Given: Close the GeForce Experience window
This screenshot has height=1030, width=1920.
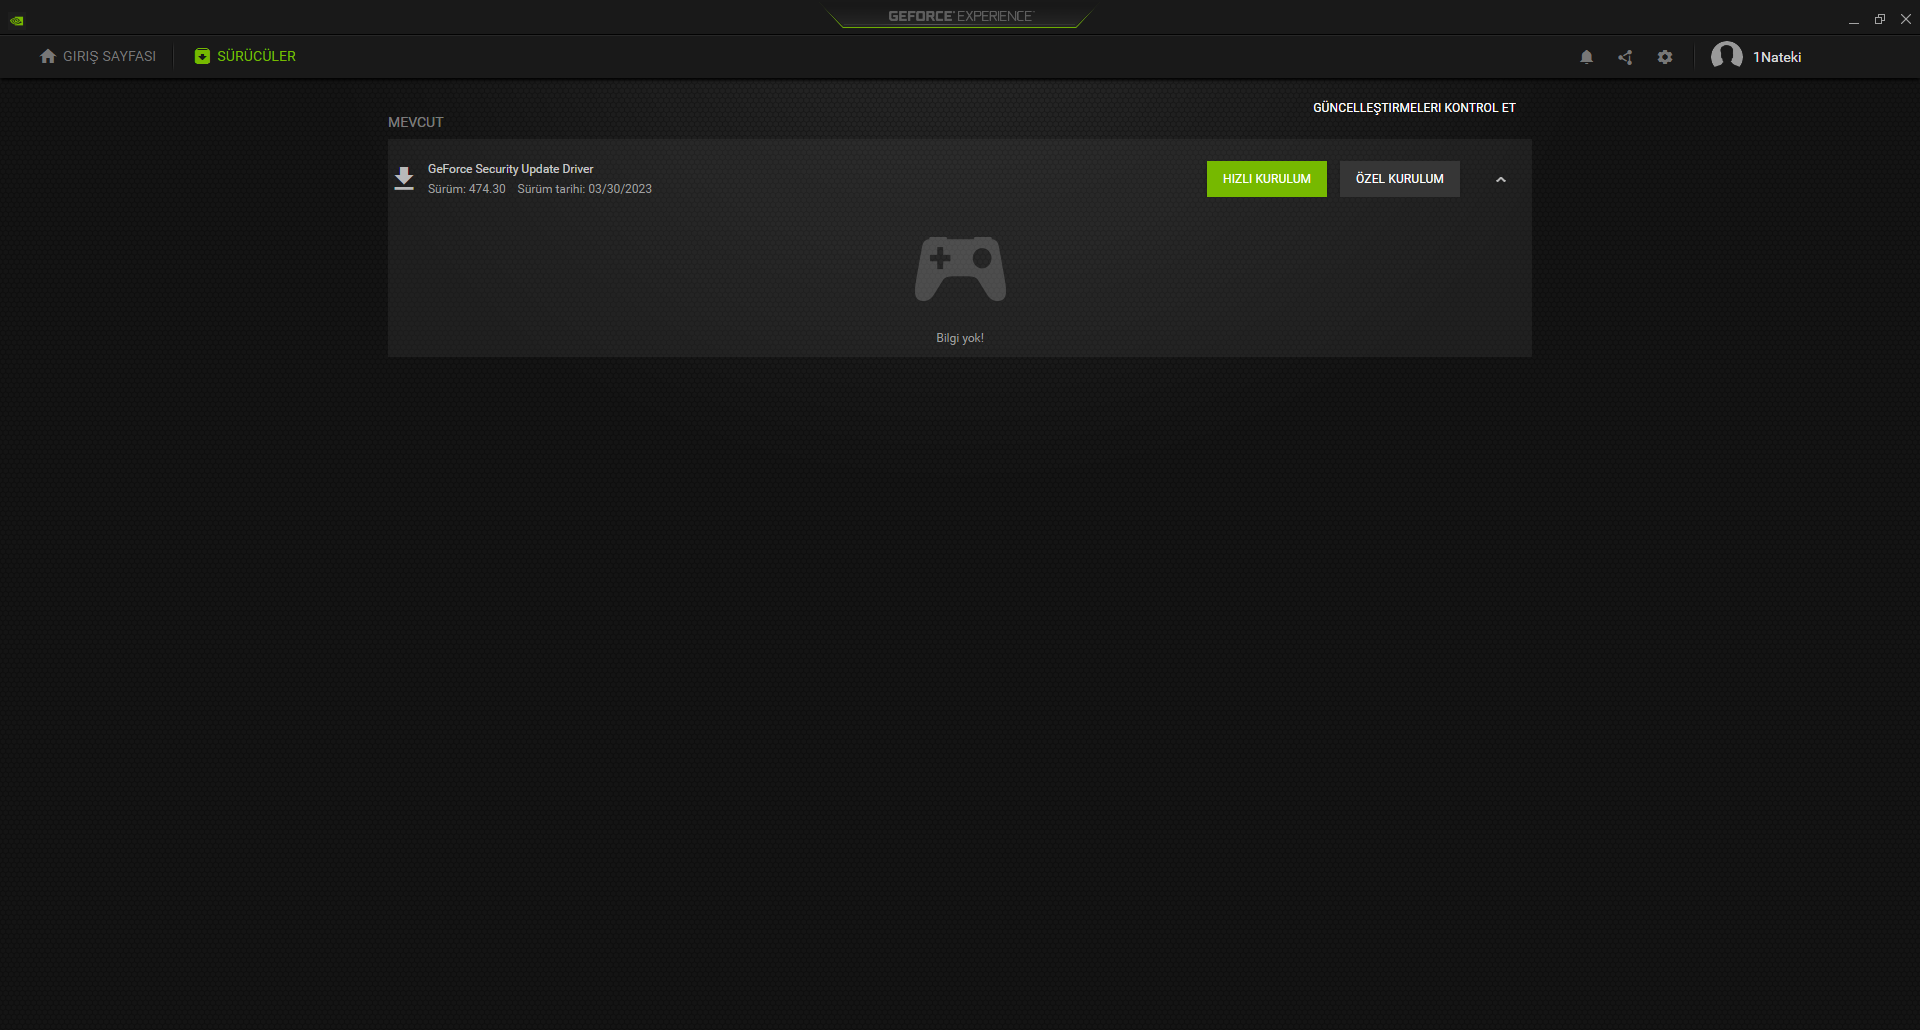Looking at the screenshot, I should [x=1905, y=19].
